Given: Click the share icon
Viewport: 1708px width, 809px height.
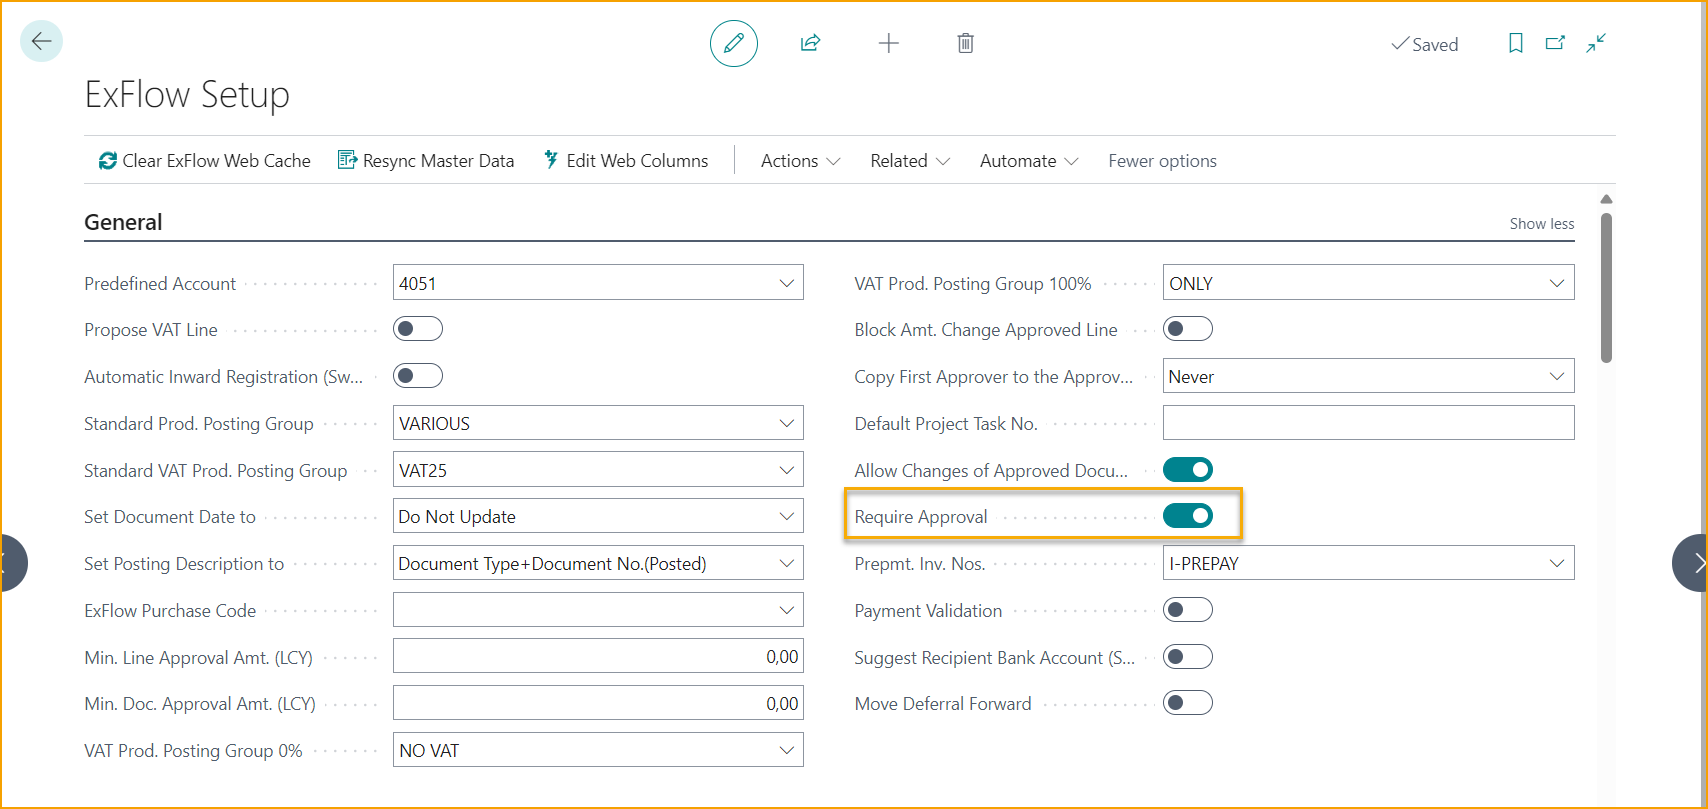Looking at the screenshot, I should (x=810, y=43).
